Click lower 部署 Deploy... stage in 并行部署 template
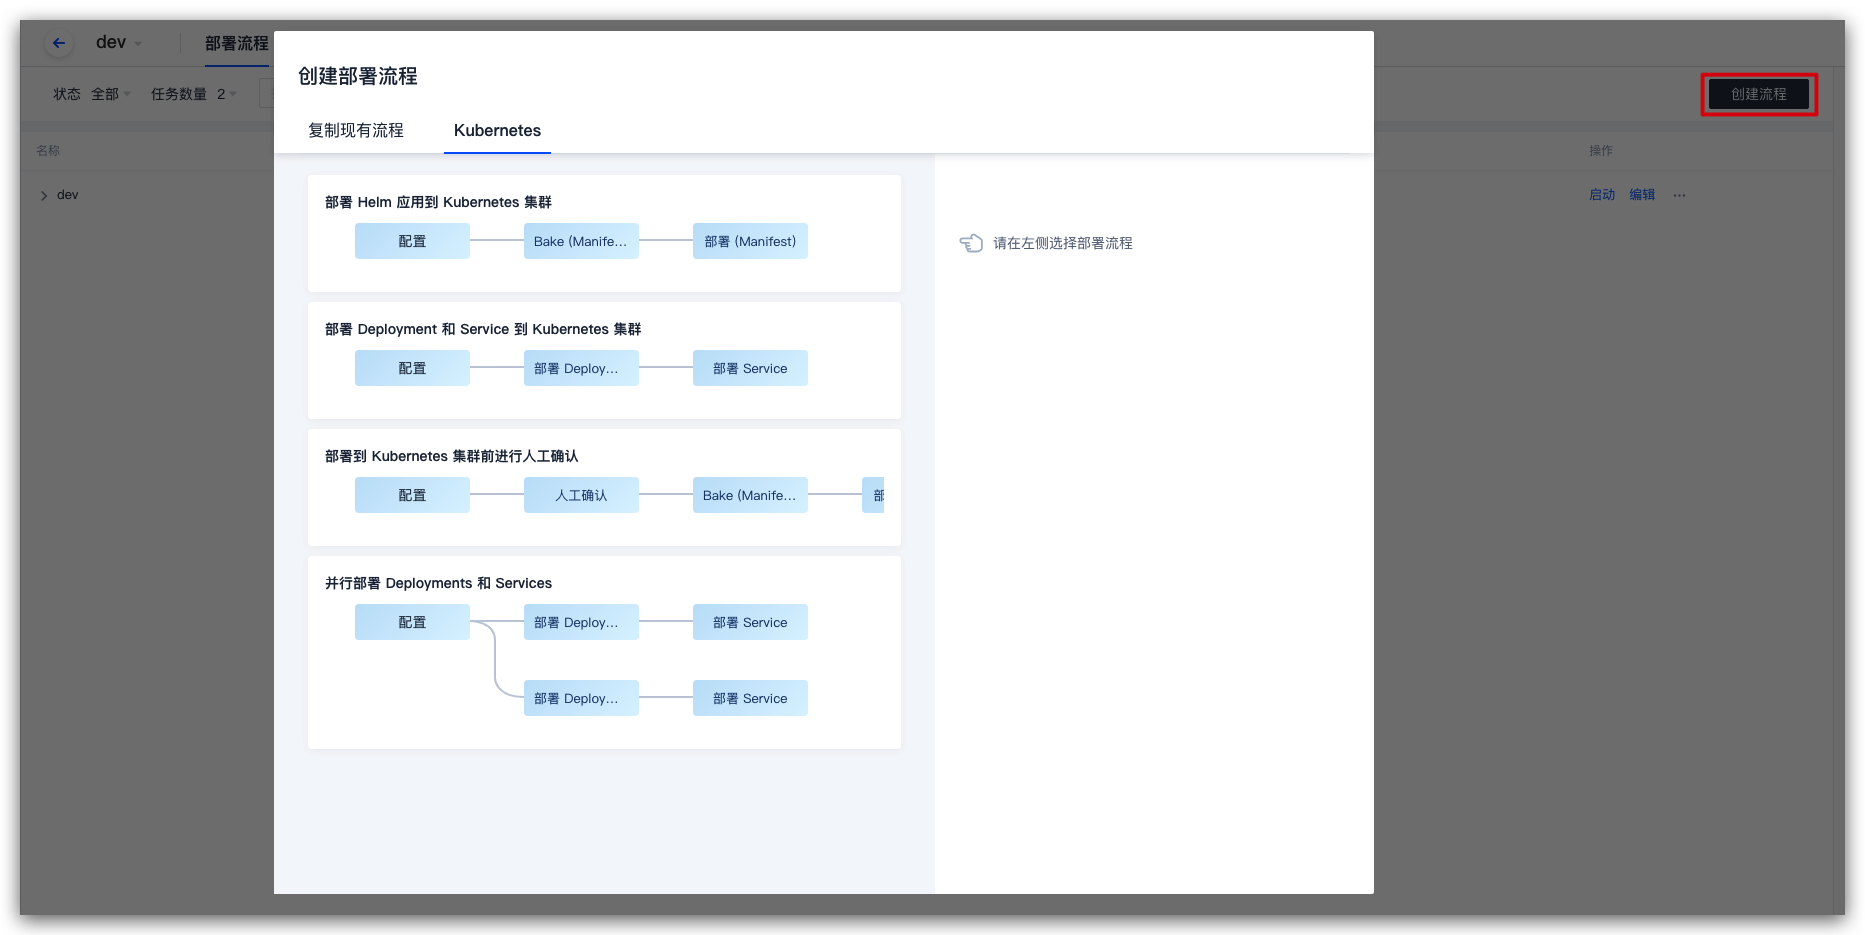Image resolution: width=1865 pixels, height=935 pixels. click(581, 698)
